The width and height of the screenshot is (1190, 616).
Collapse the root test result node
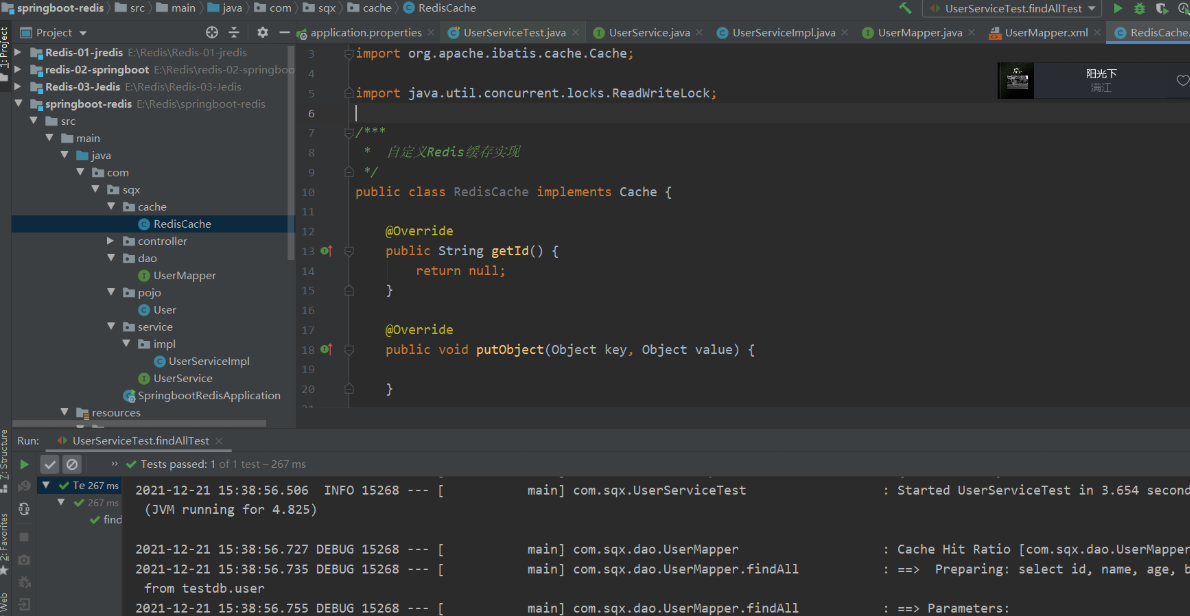click(47, 486)
